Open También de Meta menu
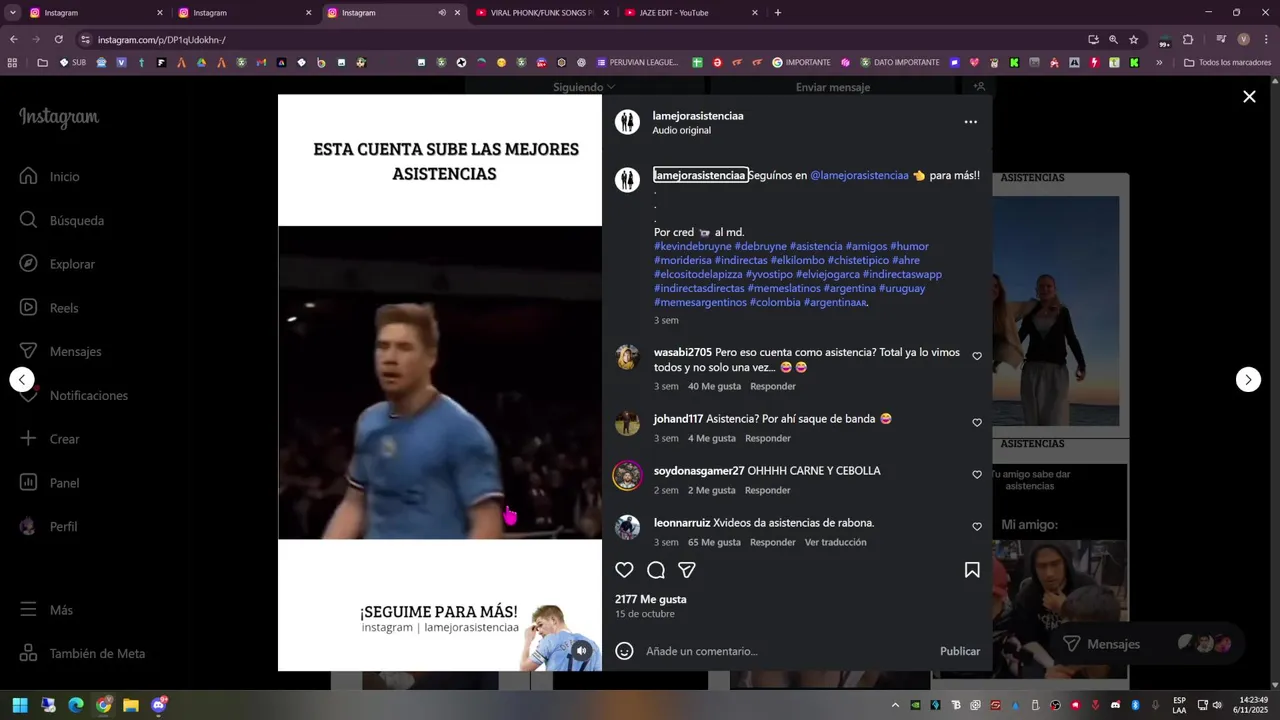This screenshot has height=720, width=1280. pyautogui.click(x=83, y=654)
